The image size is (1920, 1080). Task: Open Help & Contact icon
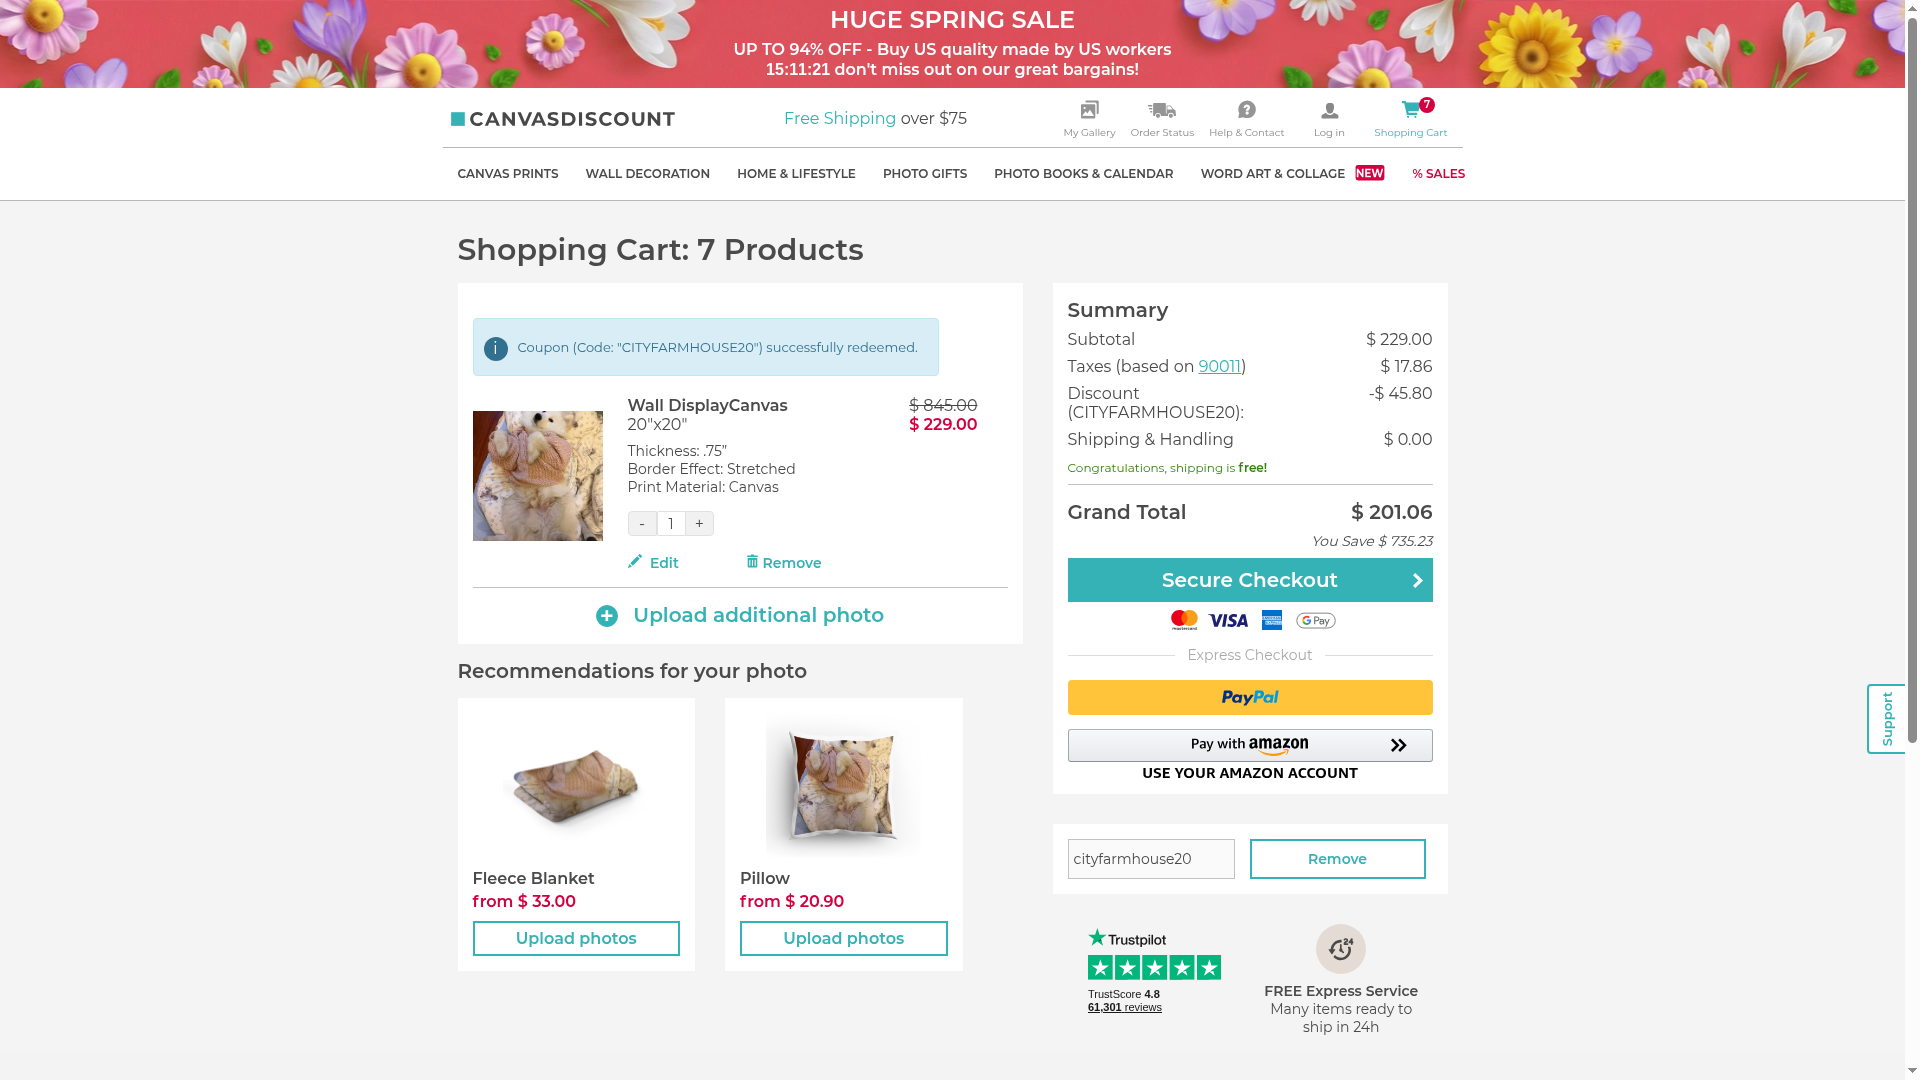1246,110
